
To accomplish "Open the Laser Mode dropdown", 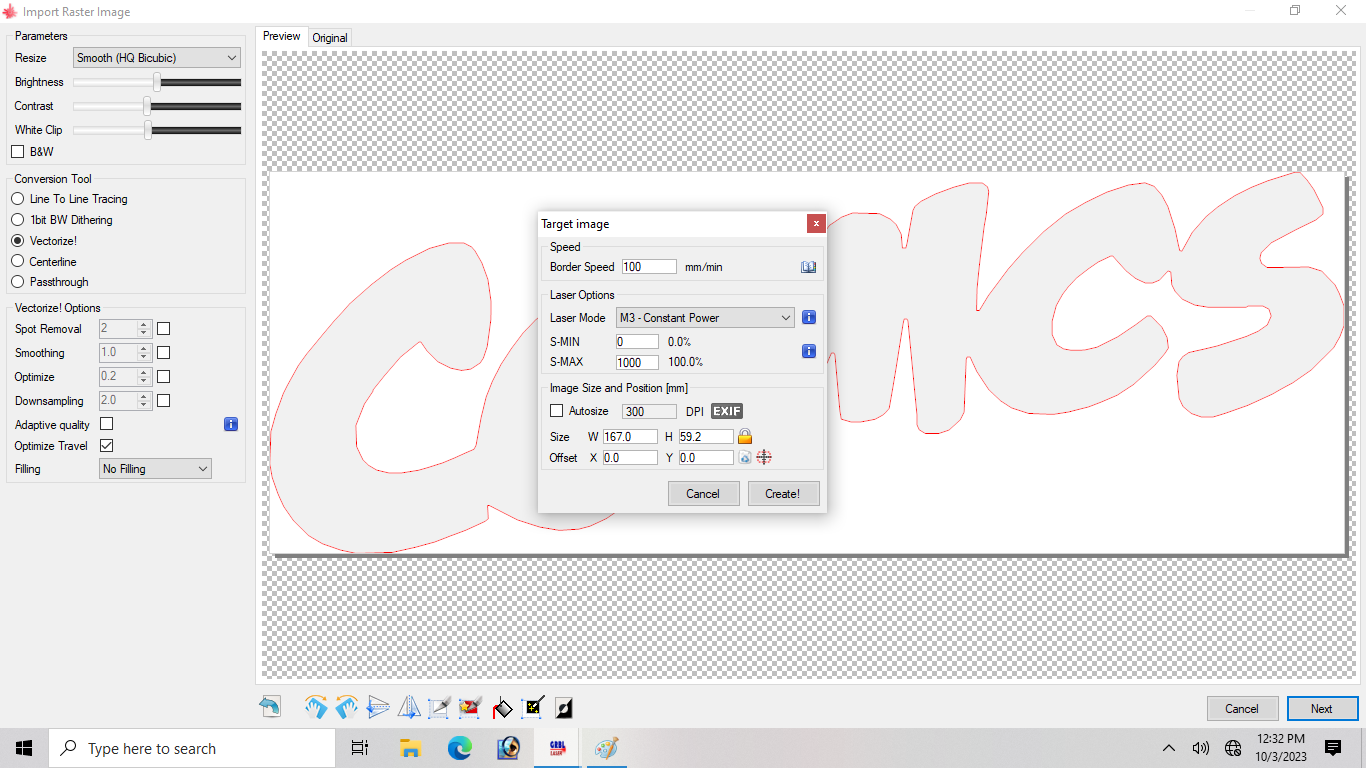I will coord(705,317).
